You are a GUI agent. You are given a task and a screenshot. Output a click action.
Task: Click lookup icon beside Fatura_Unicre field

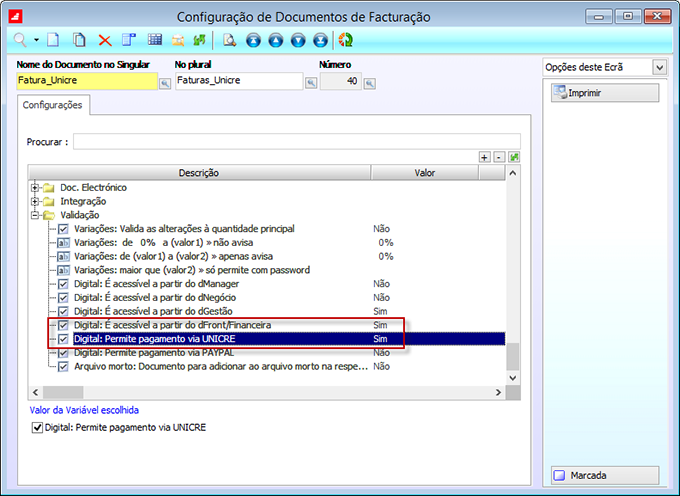coord(165,84)
